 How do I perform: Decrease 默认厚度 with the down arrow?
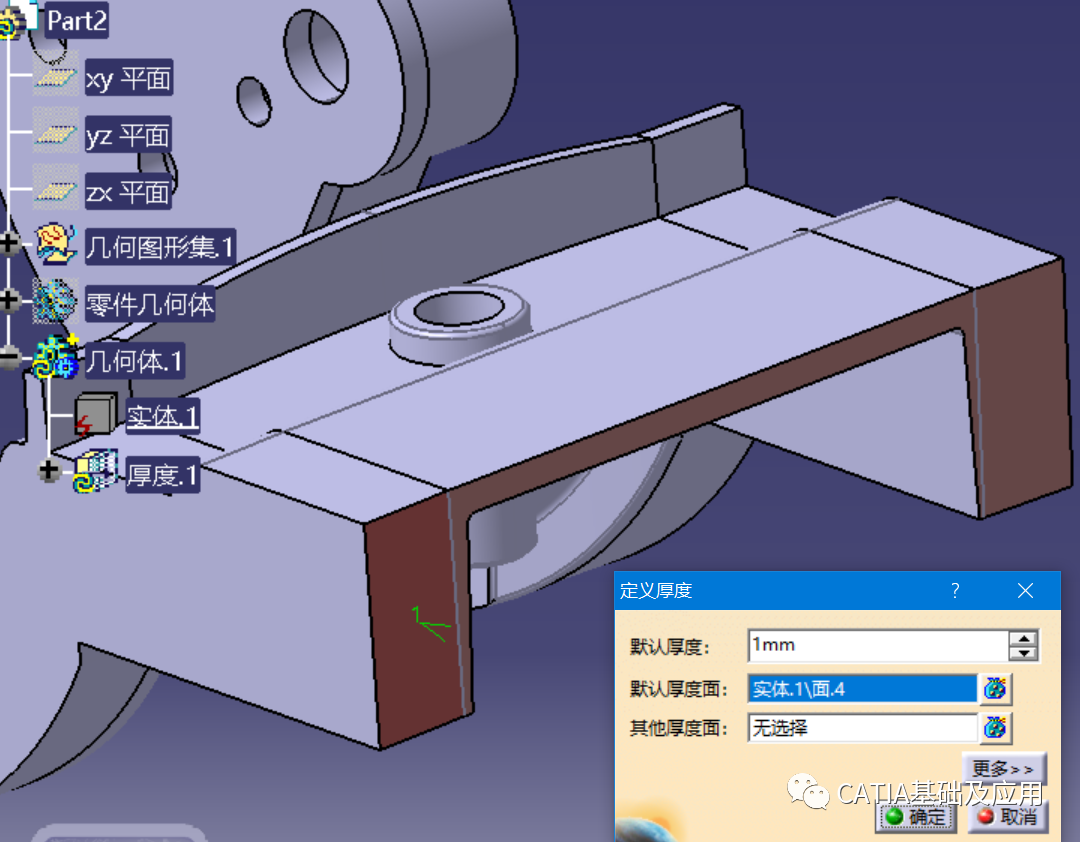(1024, 654)
